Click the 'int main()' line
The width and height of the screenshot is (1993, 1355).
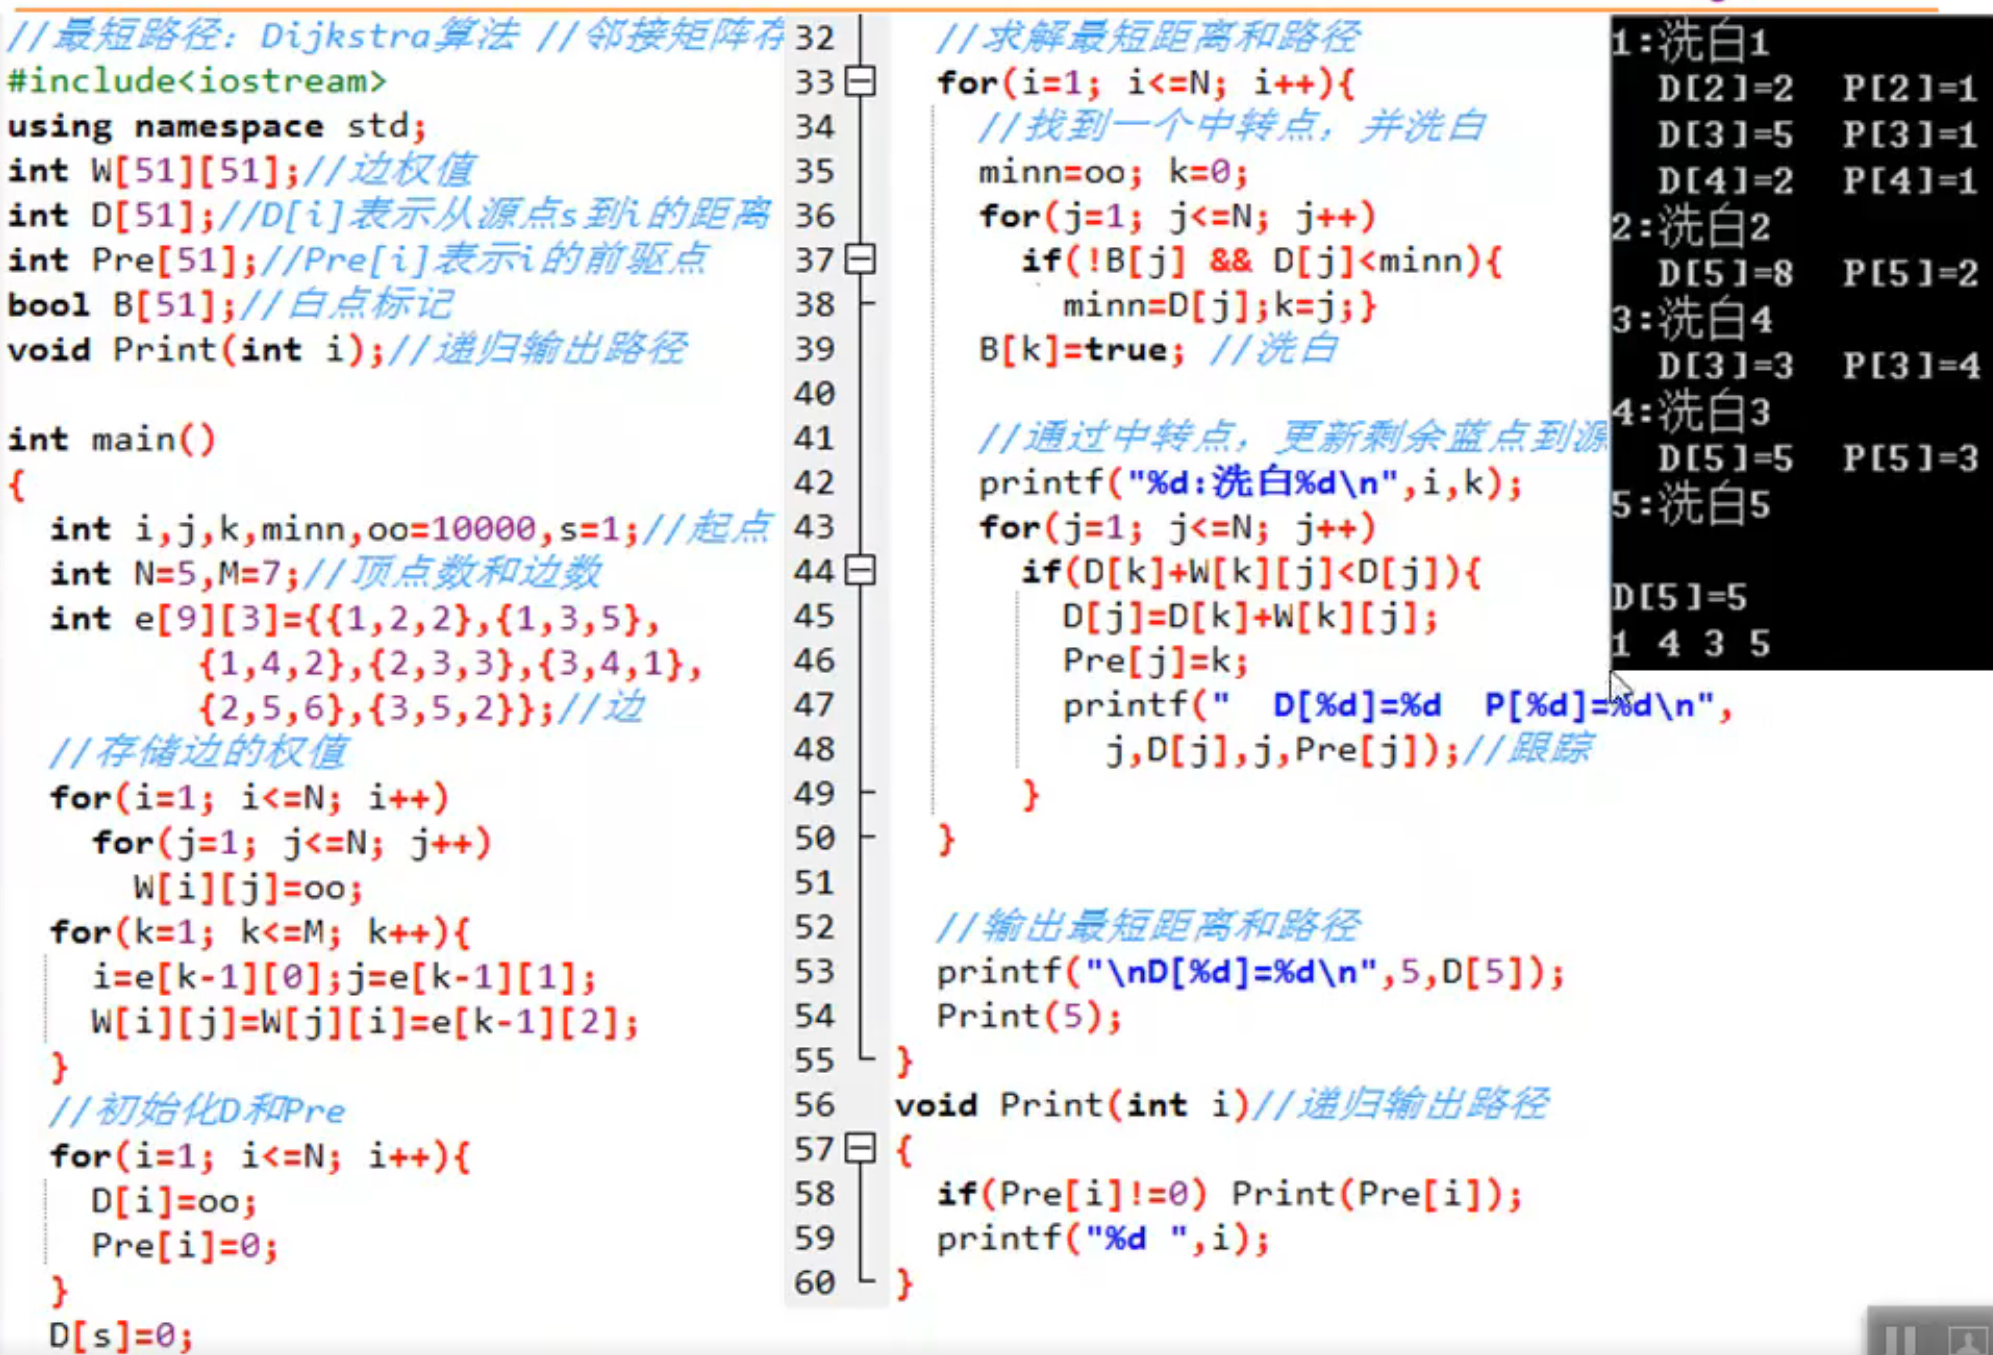[112, 439]
